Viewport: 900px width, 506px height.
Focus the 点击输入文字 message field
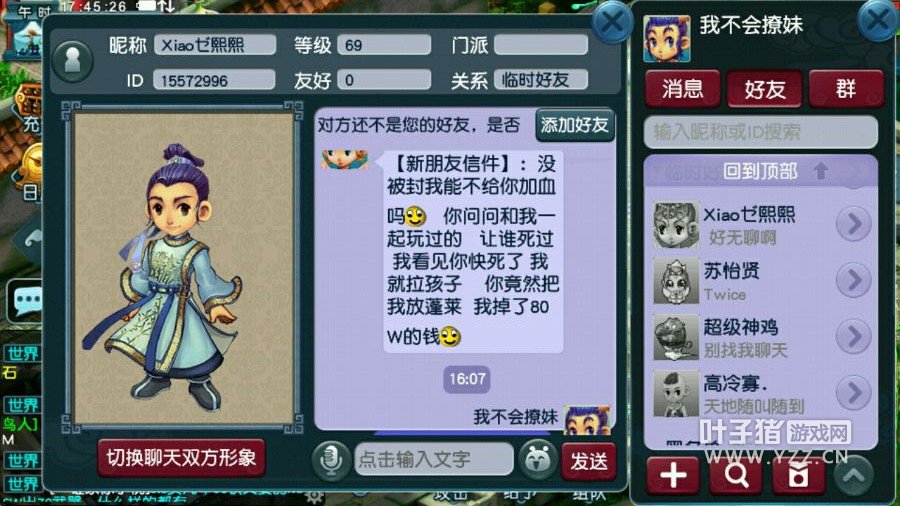[434, 460]
